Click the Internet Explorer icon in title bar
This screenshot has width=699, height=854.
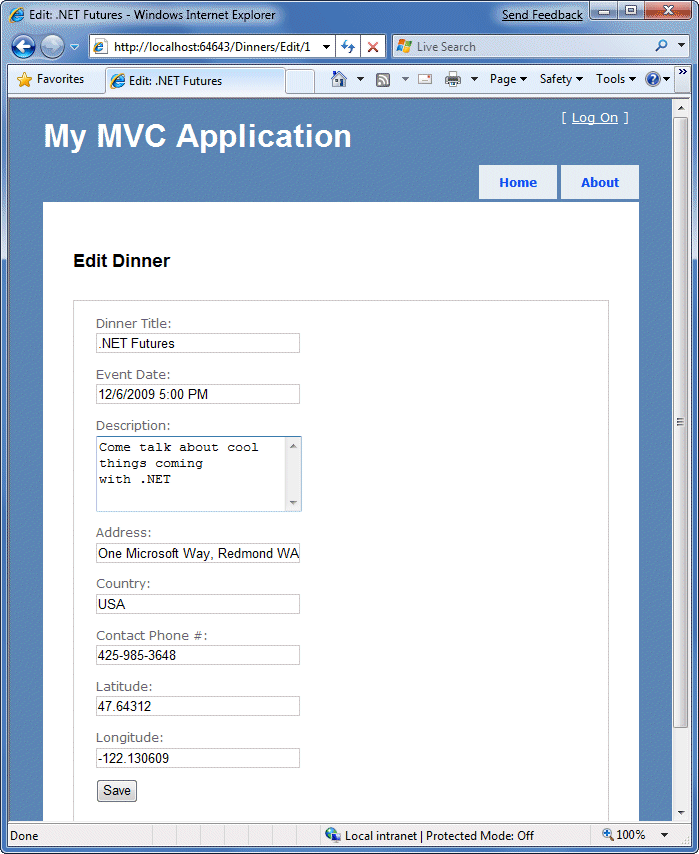point(17,15)
